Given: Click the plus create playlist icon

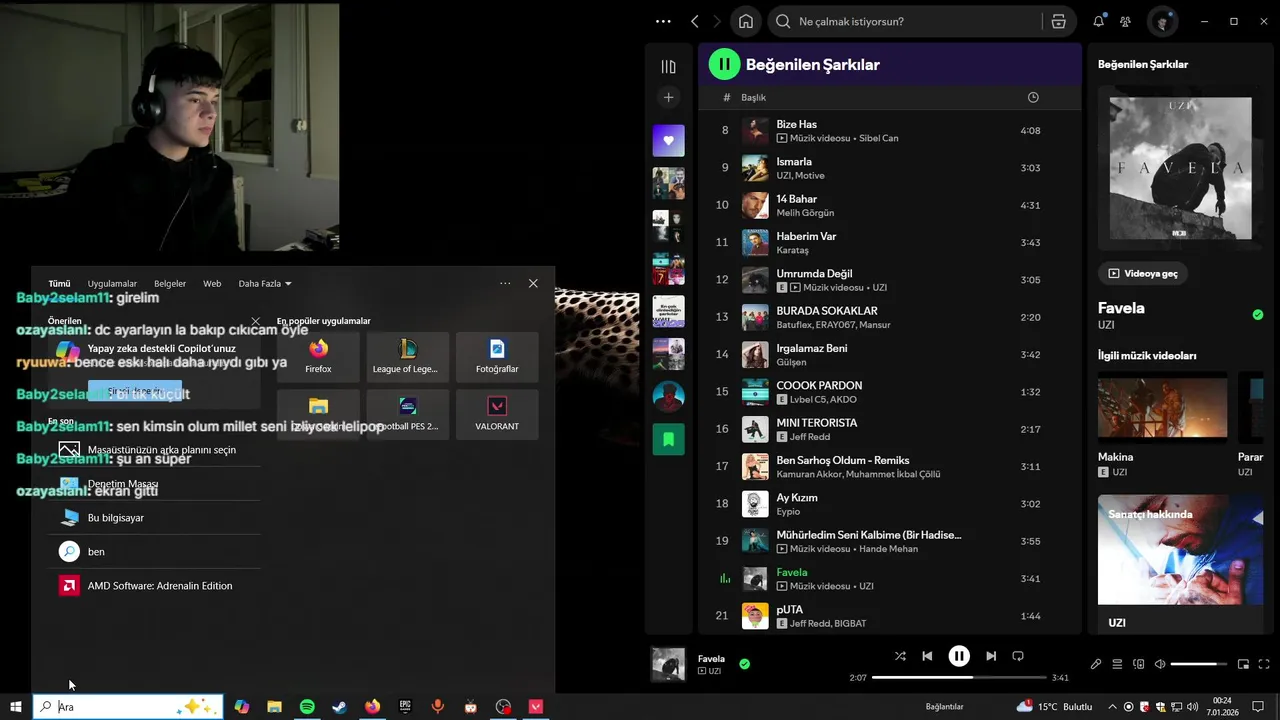Looking at the screenshot, I should (x=668, y=97).
